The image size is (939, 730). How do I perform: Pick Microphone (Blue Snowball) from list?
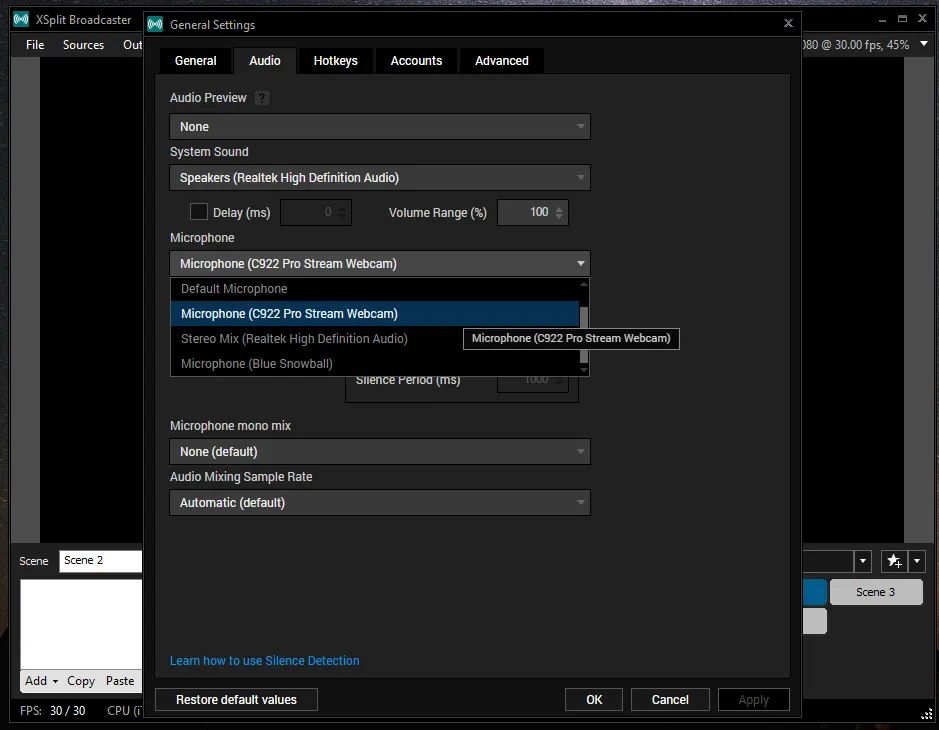coord(375,364)
